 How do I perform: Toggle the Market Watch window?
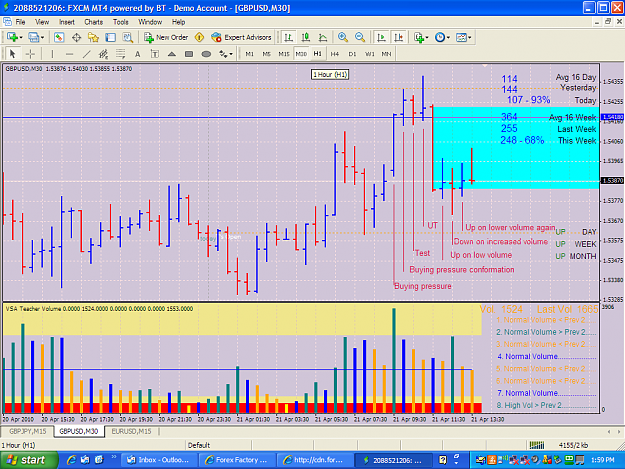tap(59, 37)
